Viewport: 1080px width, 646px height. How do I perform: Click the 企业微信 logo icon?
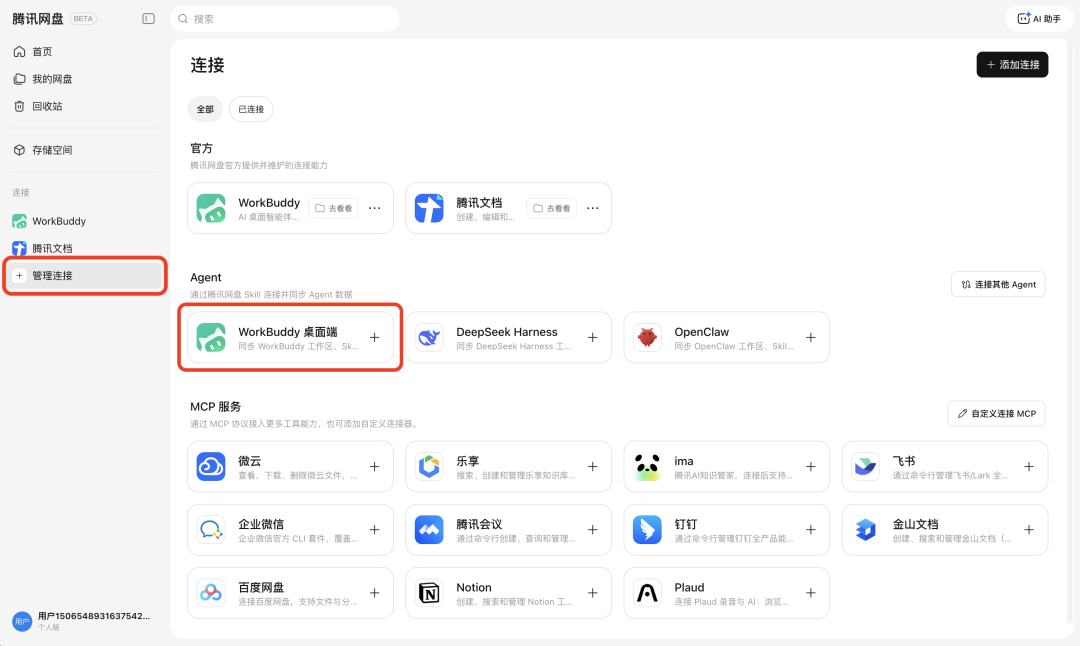pyautogui.click(x=211, y=530)
